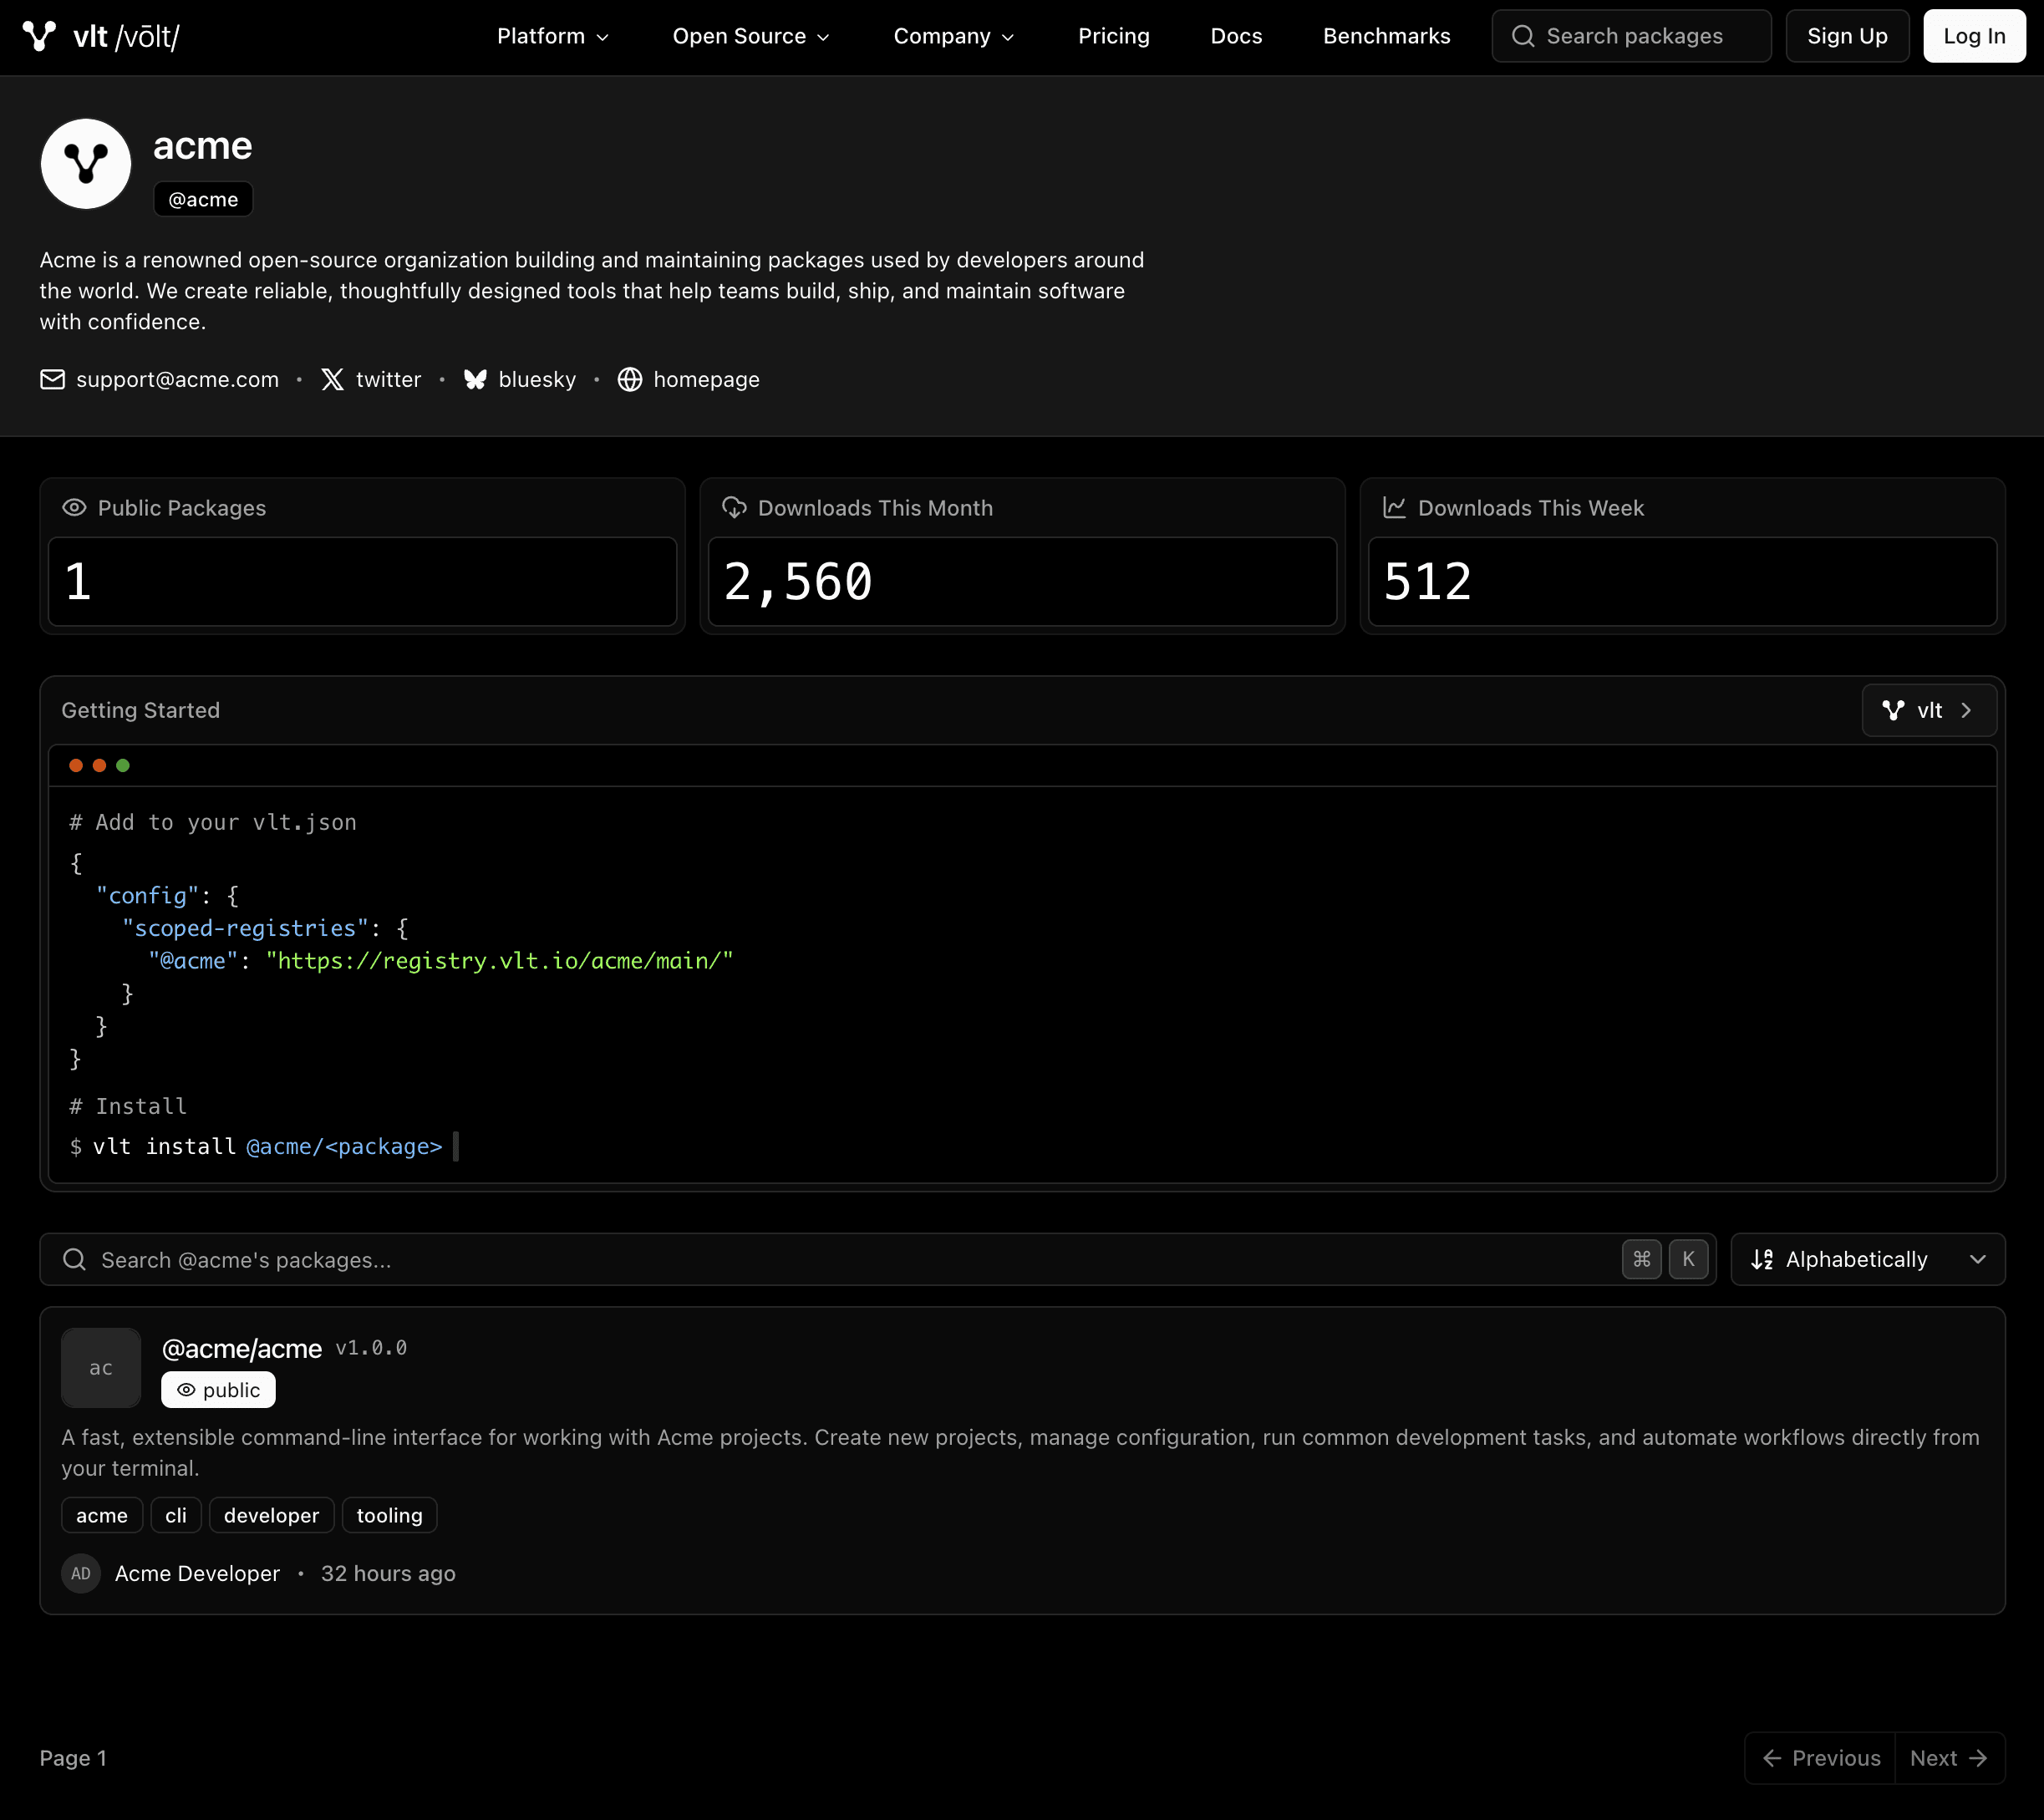
Task: Click the homepage globe icon
Action: [x=630, y=380]
